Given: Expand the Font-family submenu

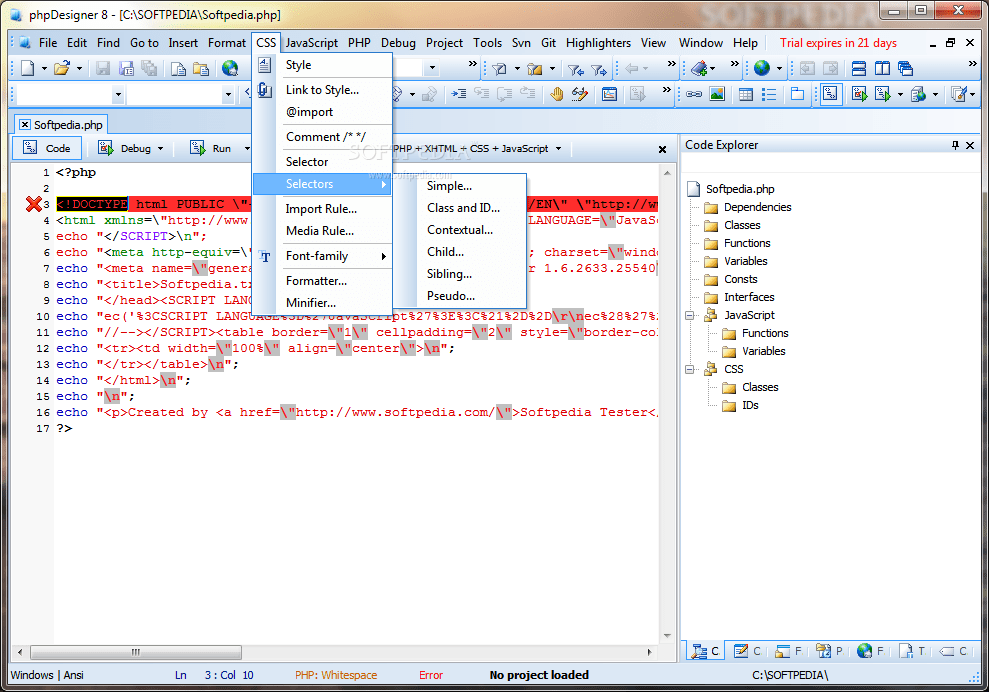Looking at the screenshot, I should [322, 255].
